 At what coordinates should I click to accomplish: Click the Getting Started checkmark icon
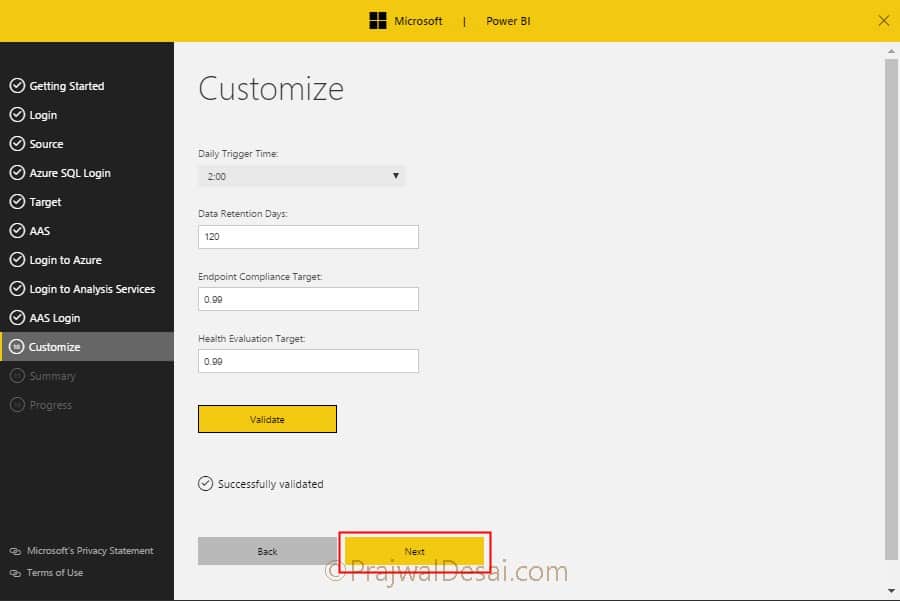(17, 86)
